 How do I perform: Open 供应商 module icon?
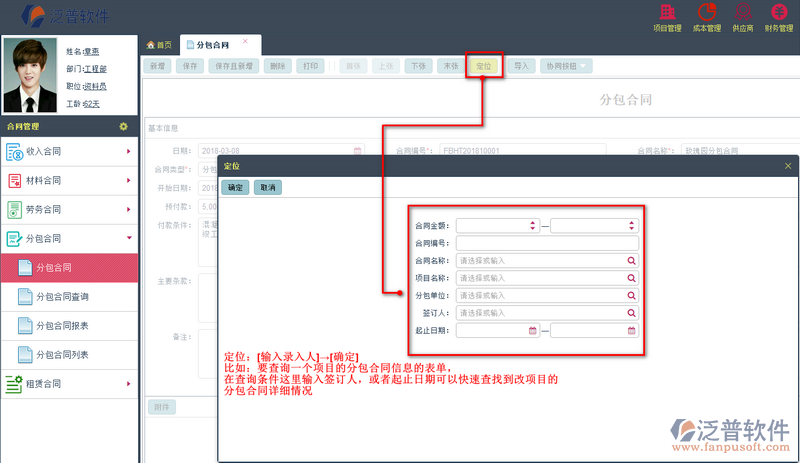[743, 12]
